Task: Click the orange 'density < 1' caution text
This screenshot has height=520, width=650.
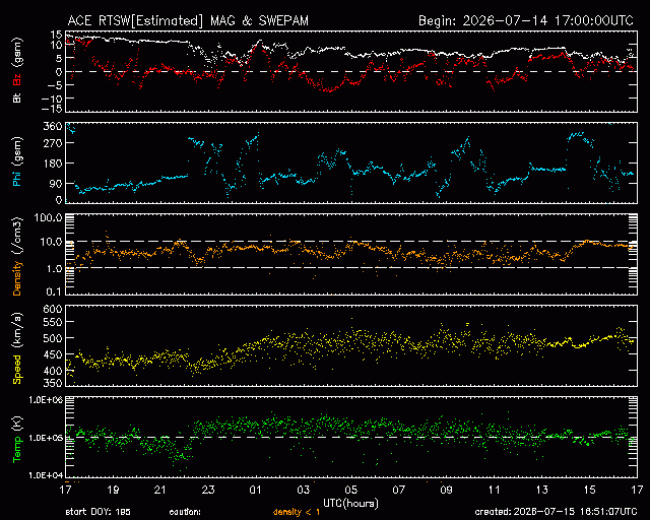Action: 296,512
